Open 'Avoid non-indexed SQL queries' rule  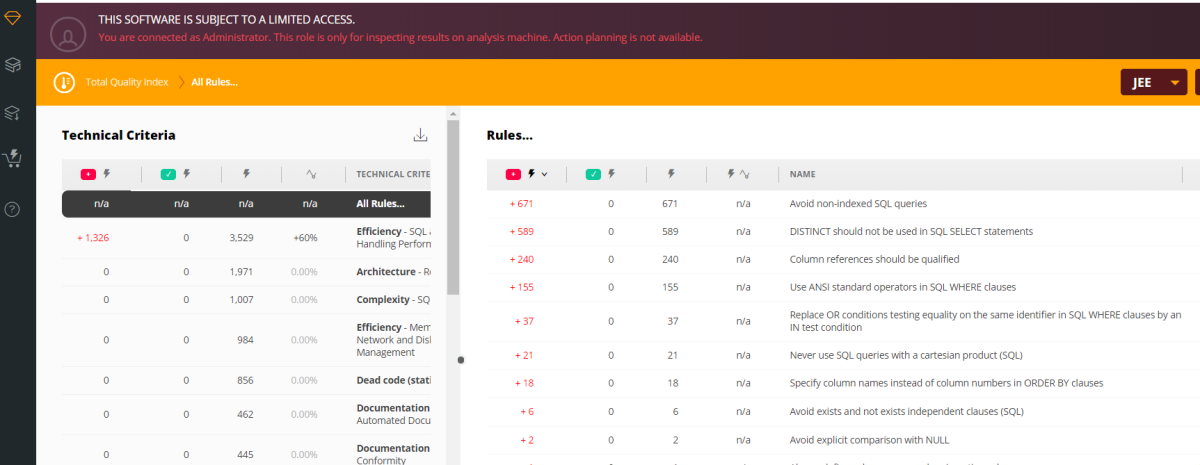857,204
